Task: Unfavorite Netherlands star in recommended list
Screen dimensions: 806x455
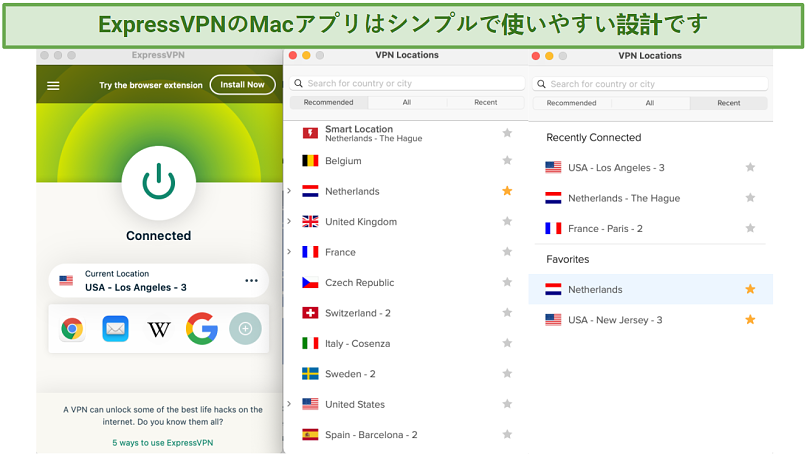Action: point(507,191)
